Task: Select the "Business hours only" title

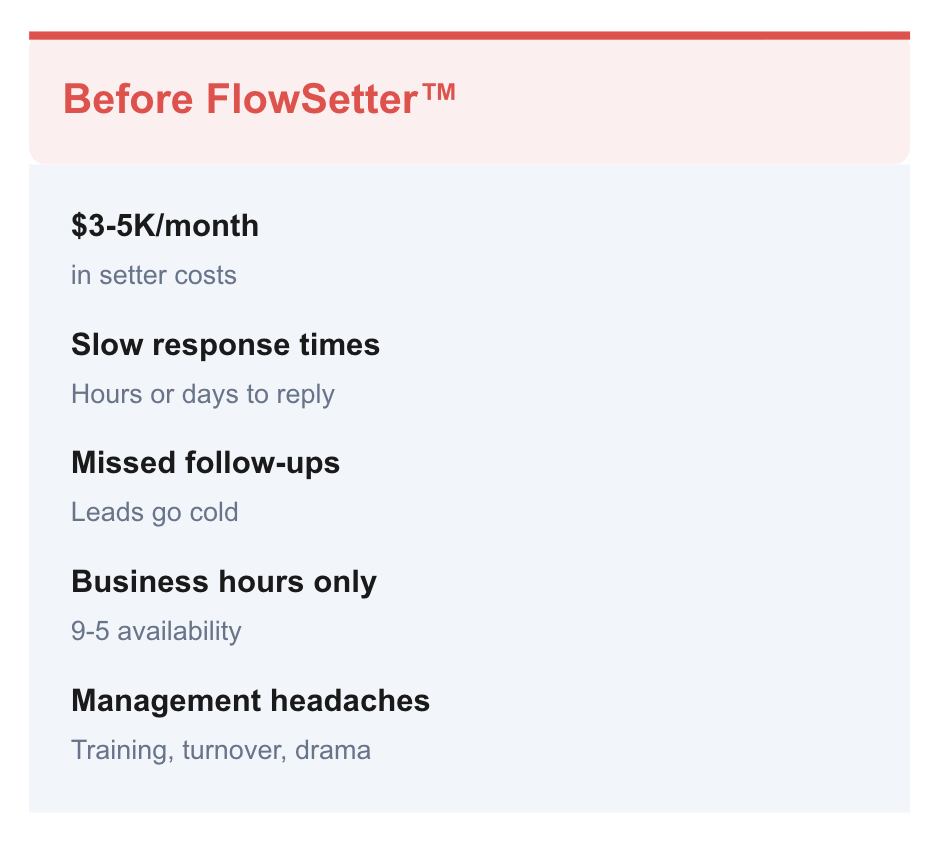Action: pyautogui.click(x=224, y=582)
